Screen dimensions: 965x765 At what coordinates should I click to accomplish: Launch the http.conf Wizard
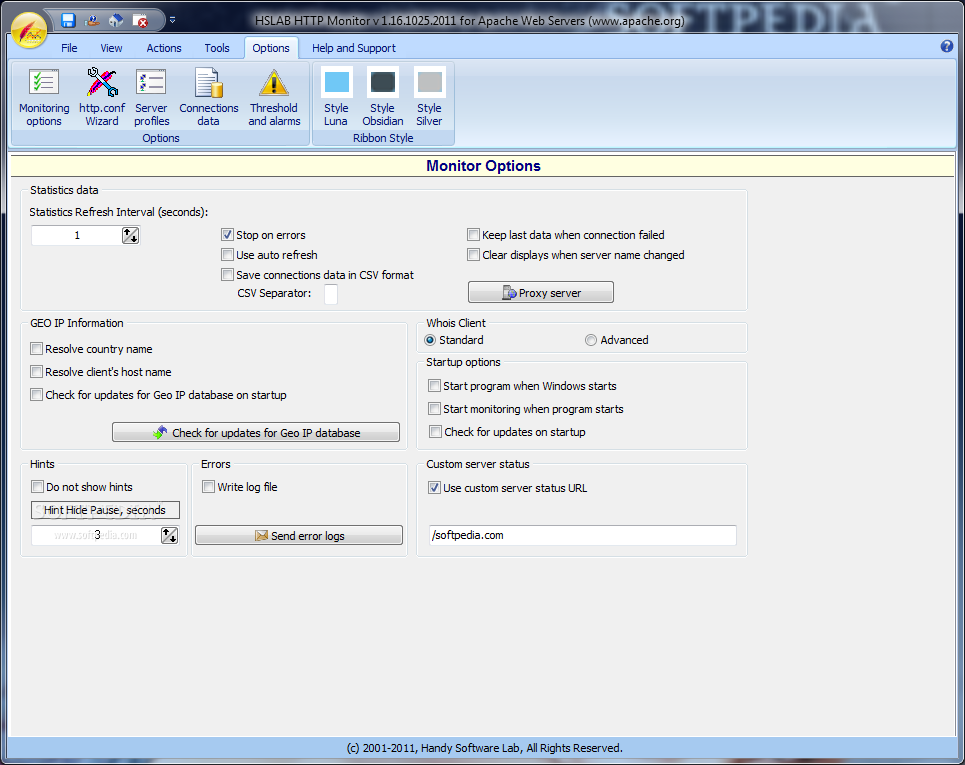102,97
